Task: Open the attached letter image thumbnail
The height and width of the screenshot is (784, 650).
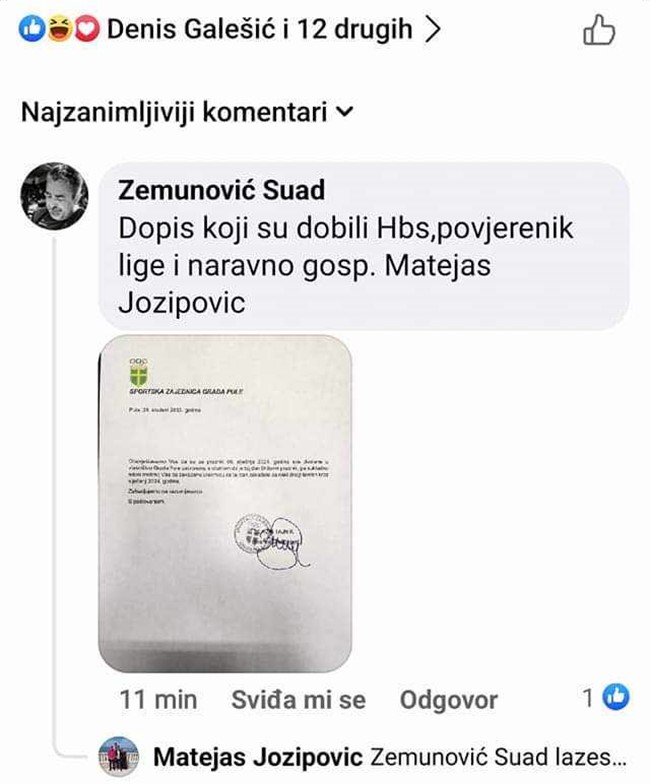Action: tap(225, 504)
